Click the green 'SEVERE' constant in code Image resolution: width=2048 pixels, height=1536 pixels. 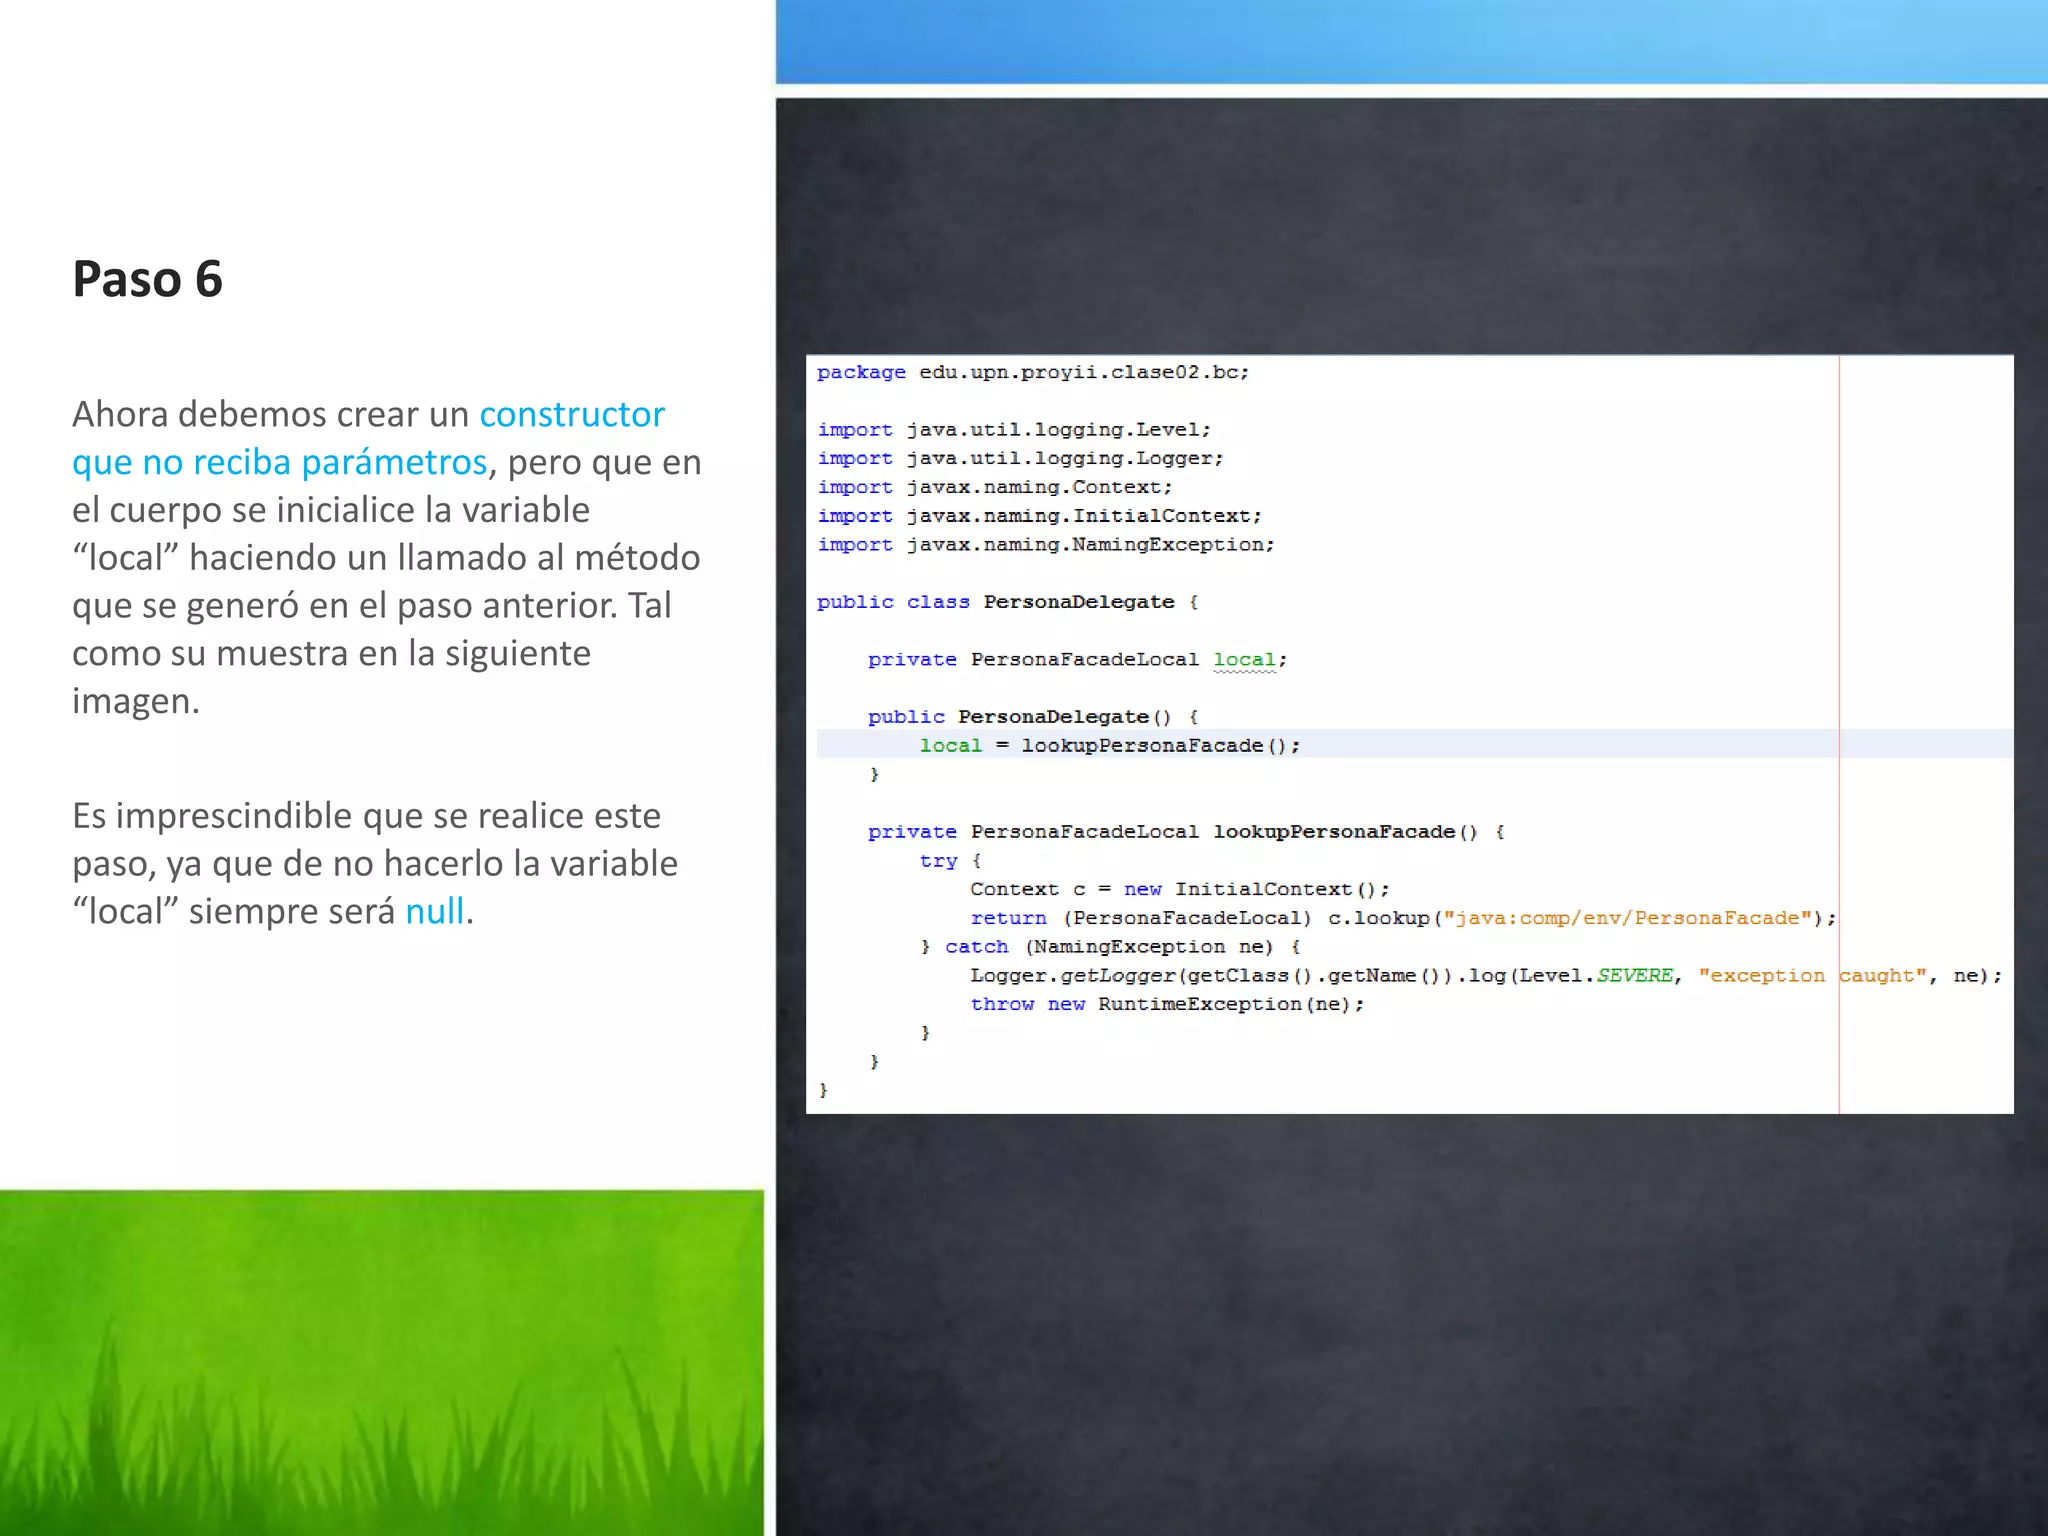(1634, 976)
